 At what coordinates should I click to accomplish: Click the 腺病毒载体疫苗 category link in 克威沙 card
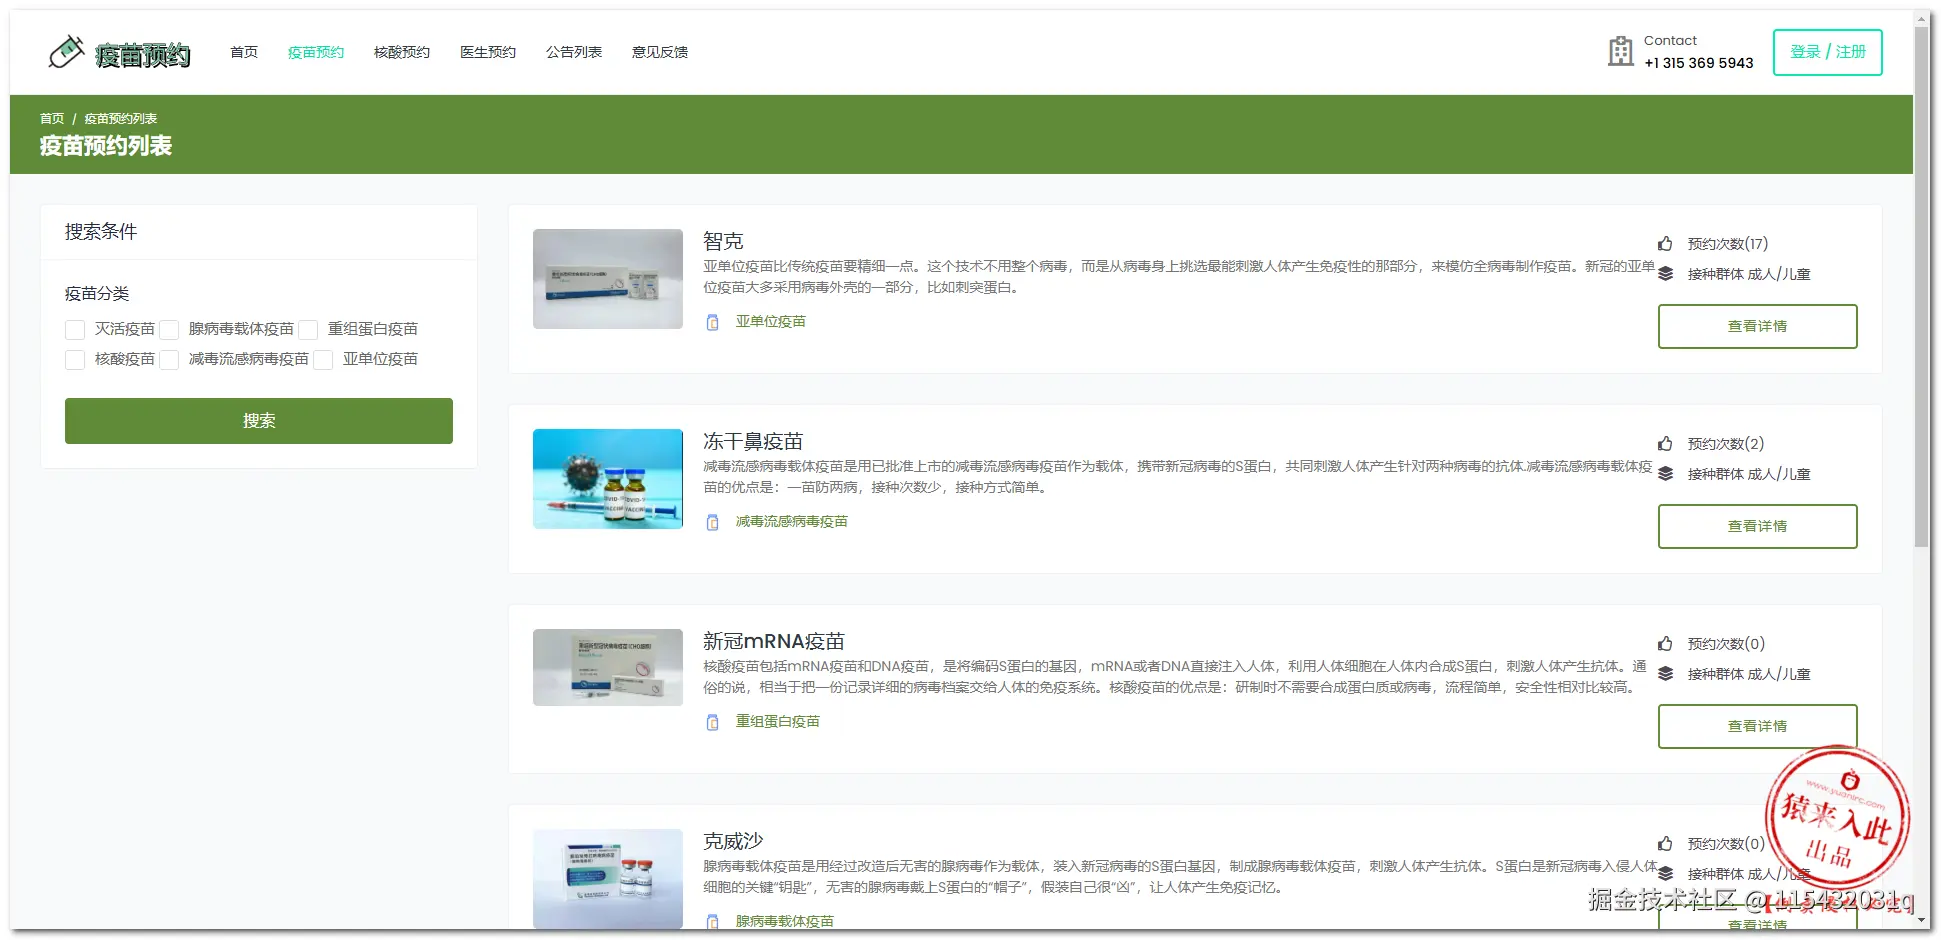pyautogui.click(x=785, y=921)
